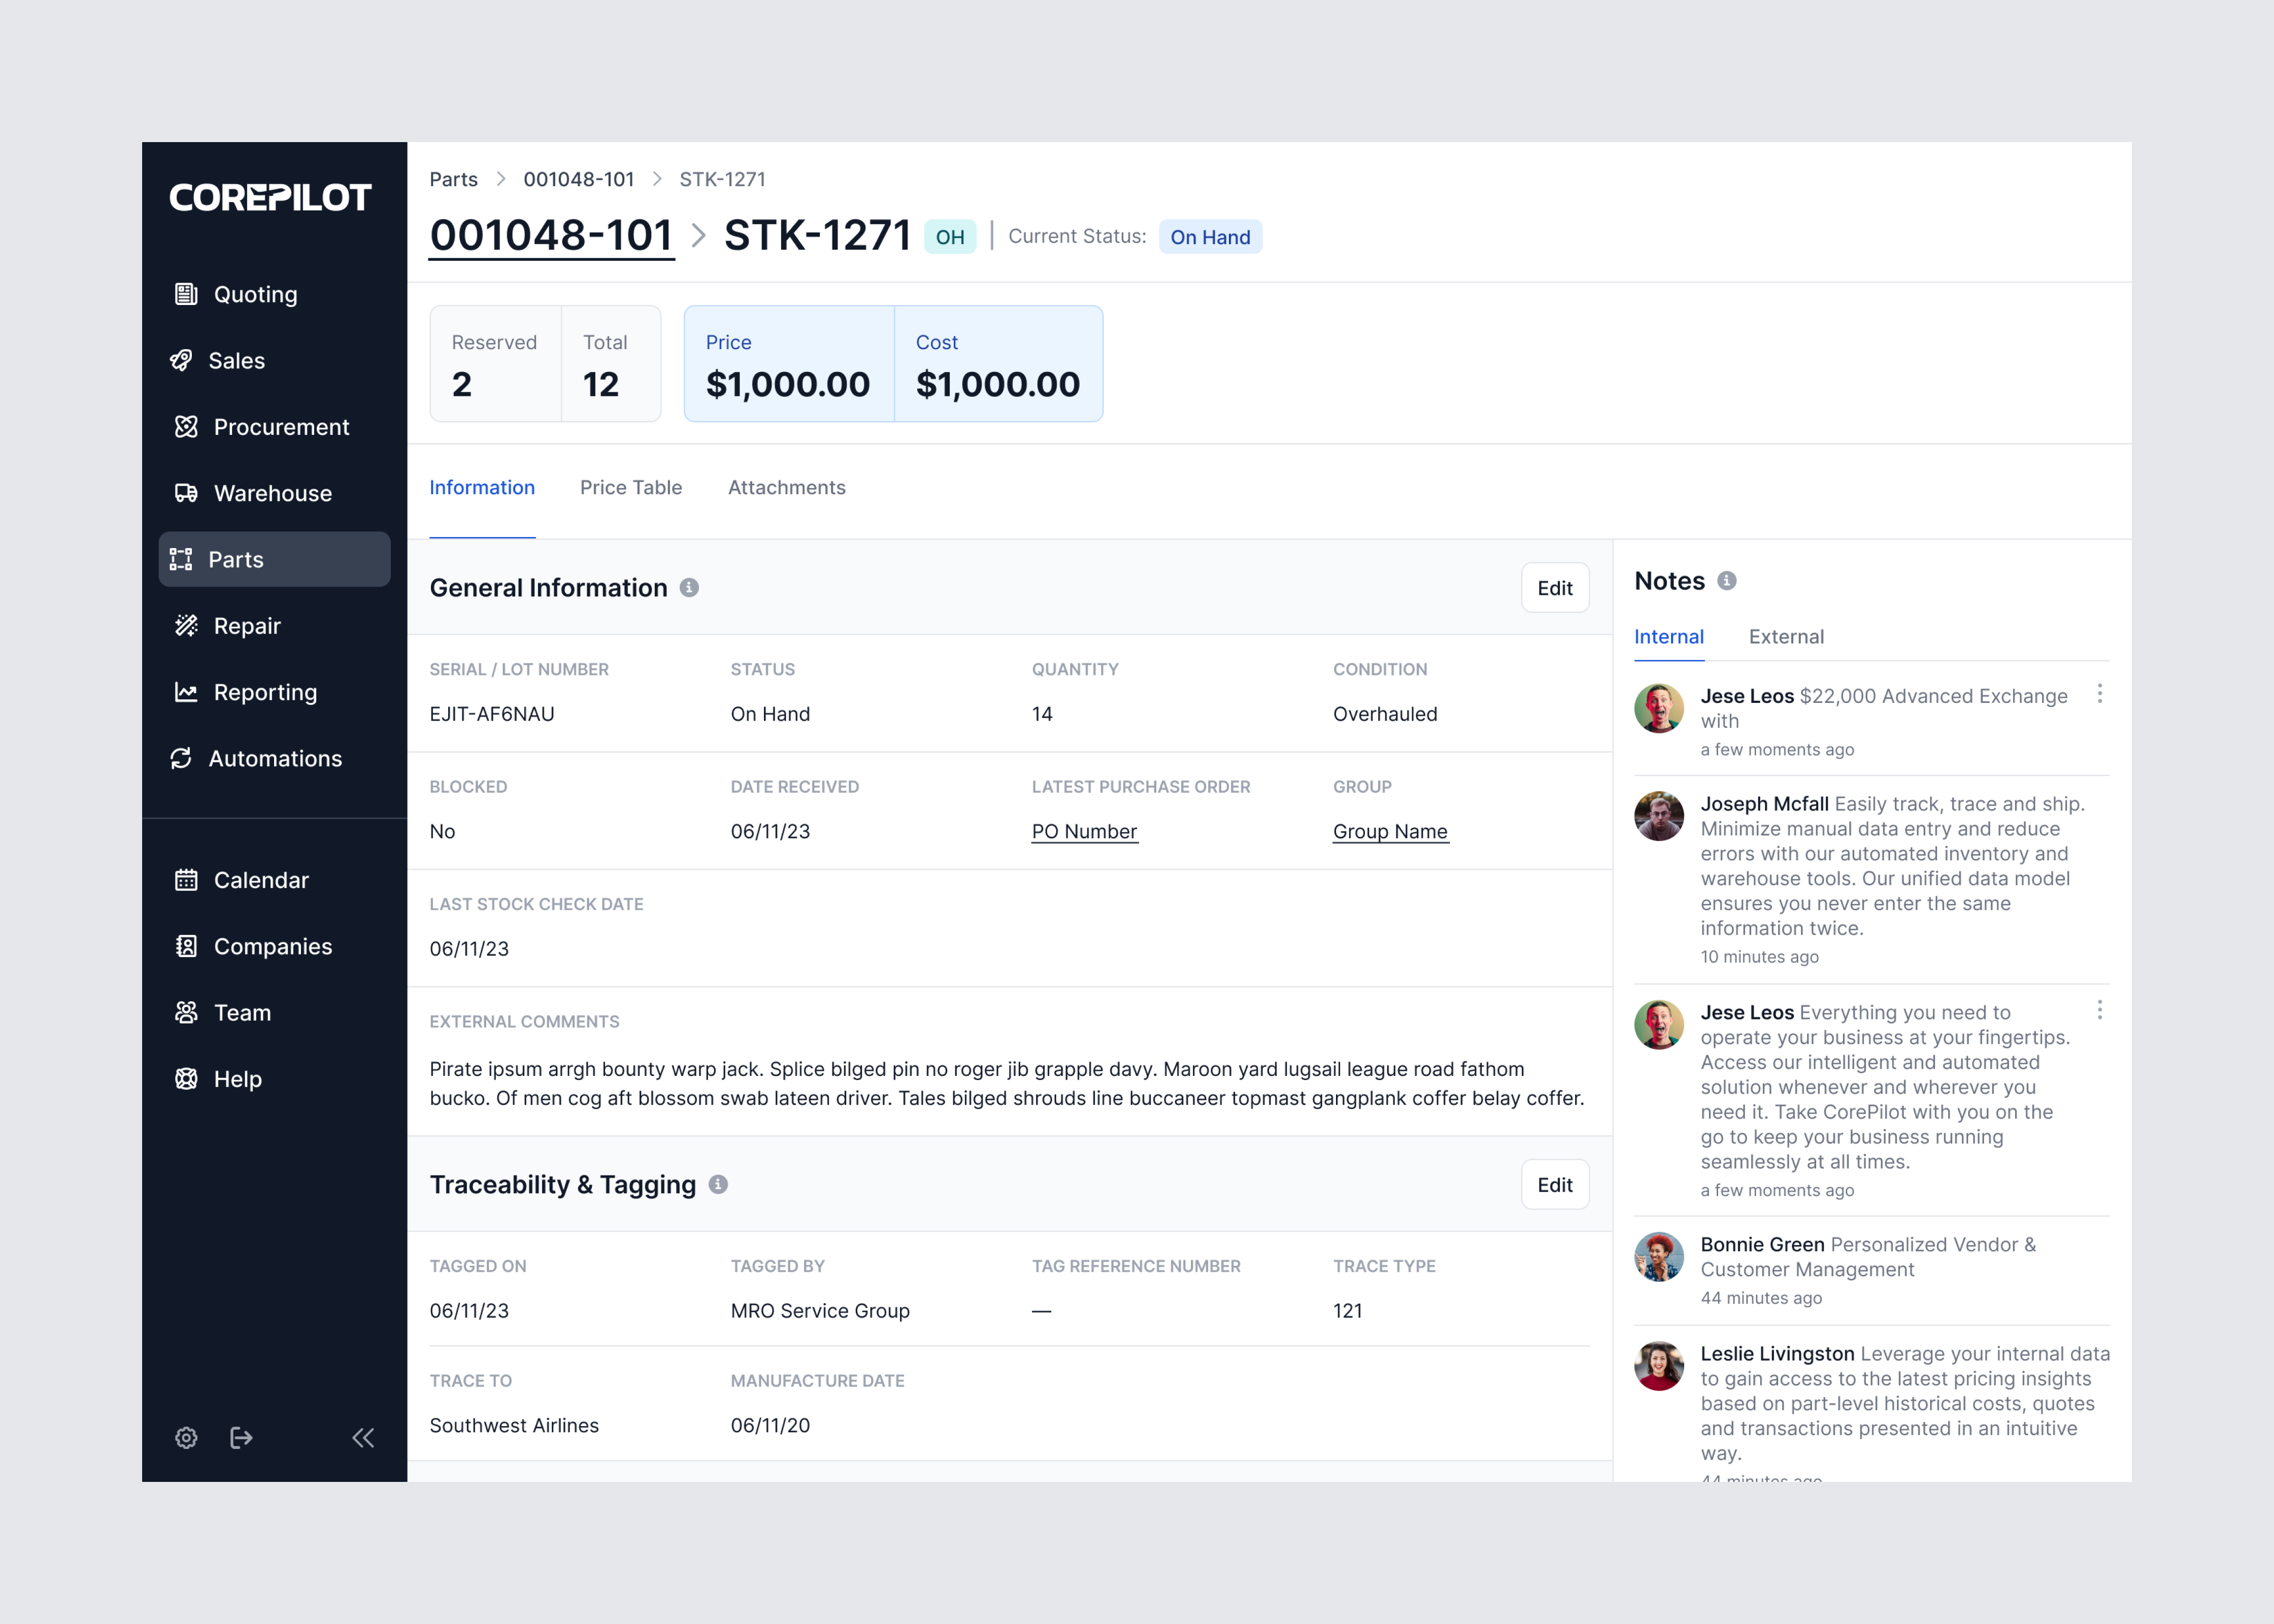
Task: Click the Notes info icon
Action: pyautogui.click(x=1727, y=581)
